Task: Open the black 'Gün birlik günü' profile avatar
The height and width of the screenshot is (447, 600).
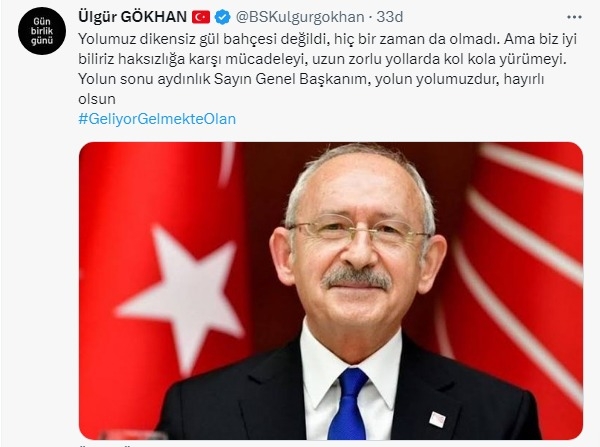Action: point(42,31)
